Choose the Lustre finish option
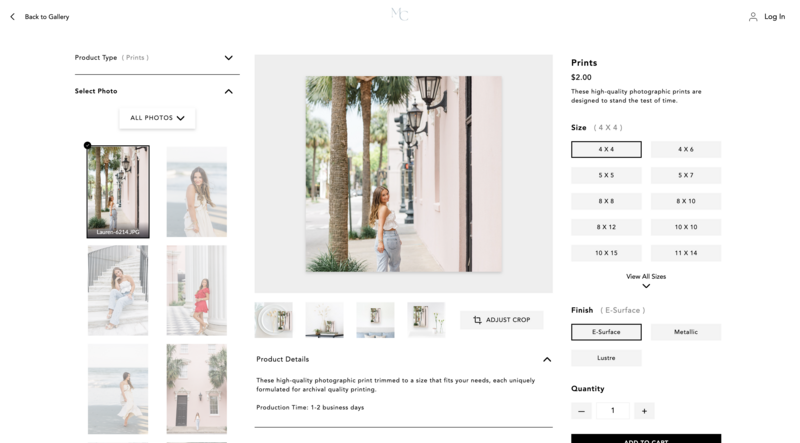 (606, 358)
